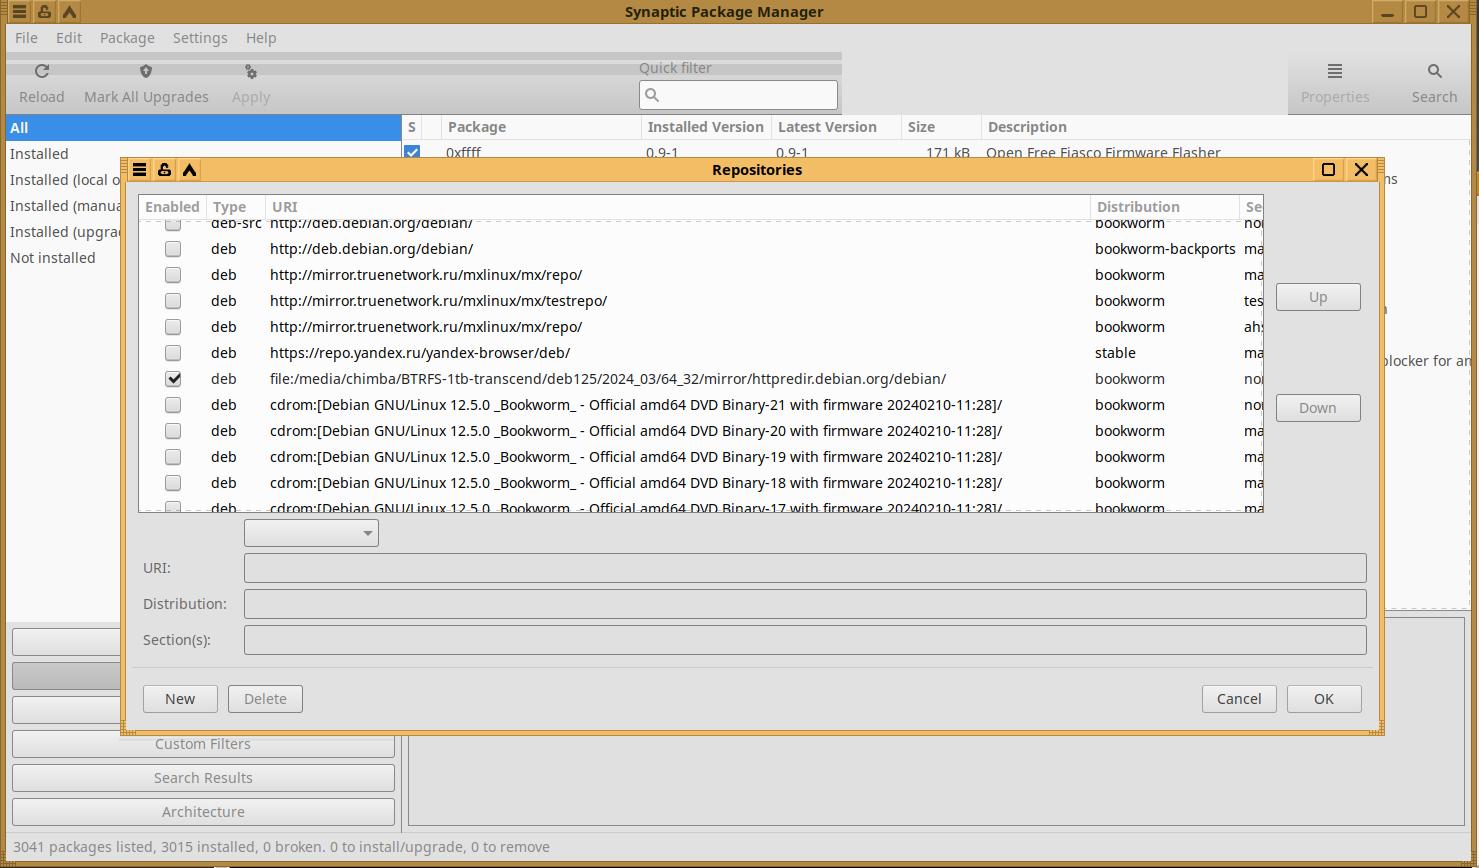The image size is (1479, 868).
Task: Open the File menu
Action: click(x=27, y=38)
